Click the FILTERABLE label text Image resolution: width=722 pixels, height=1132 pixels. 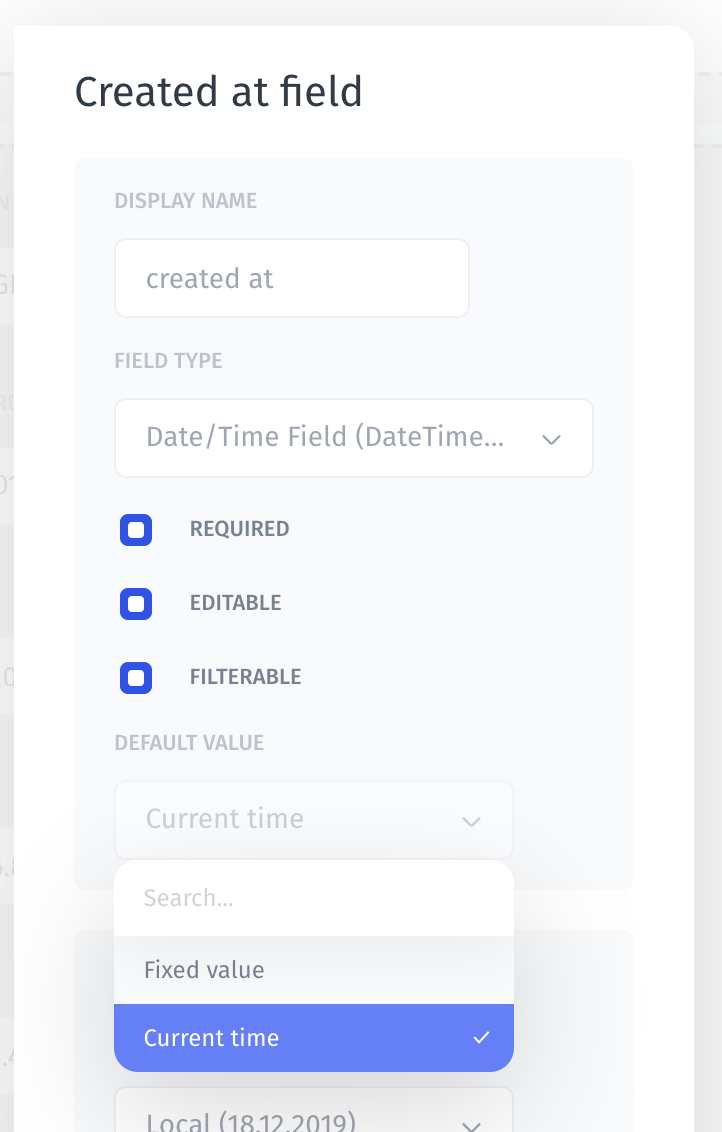click(x=246, y=677)
